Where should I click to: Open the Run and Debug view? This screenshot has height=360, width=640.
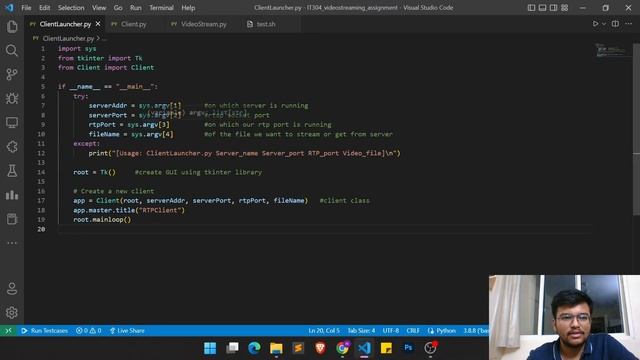(12, 98)
